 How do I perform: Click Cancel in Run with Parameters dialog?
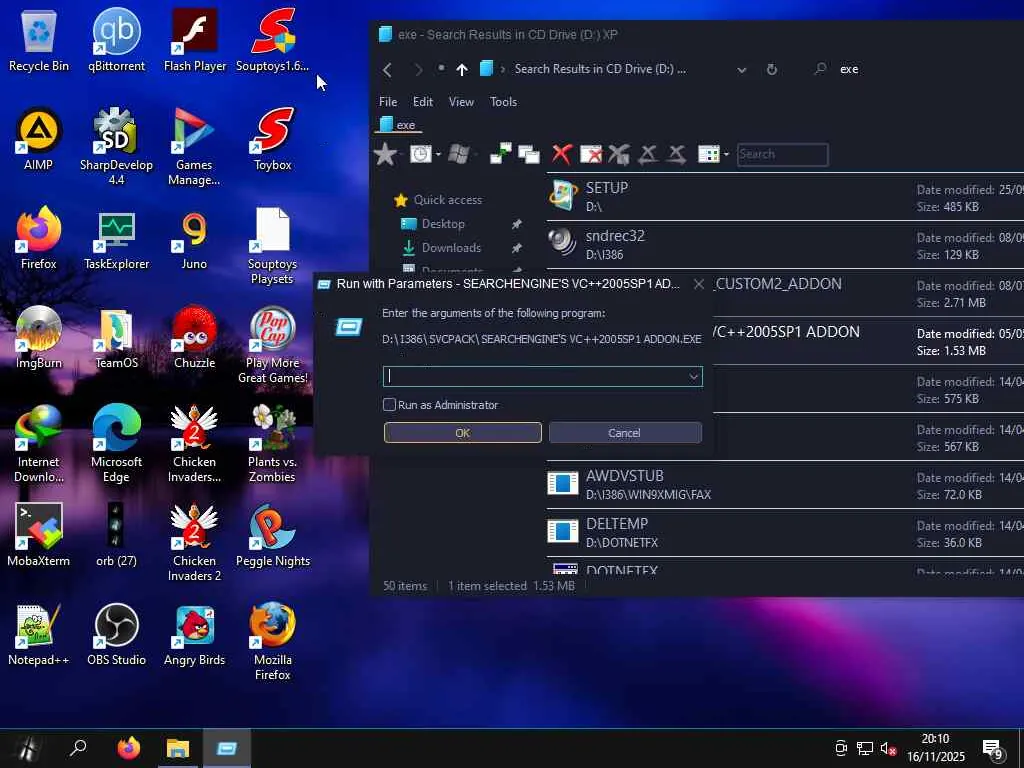625,432
